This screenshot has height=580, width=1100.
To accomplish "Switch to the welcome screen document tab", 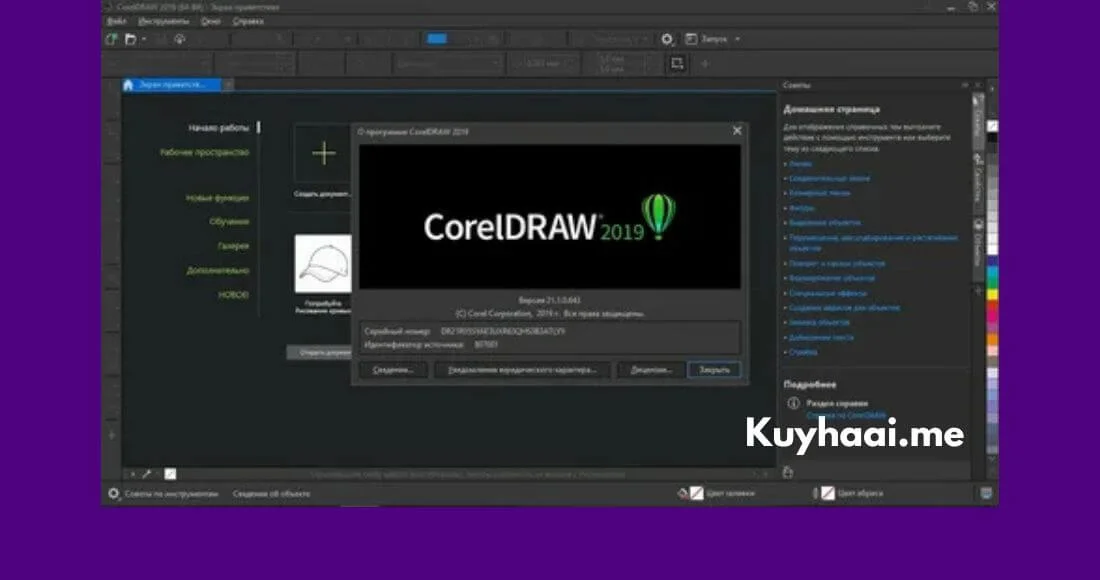I will pyautogui.click(x=172, y=85).
